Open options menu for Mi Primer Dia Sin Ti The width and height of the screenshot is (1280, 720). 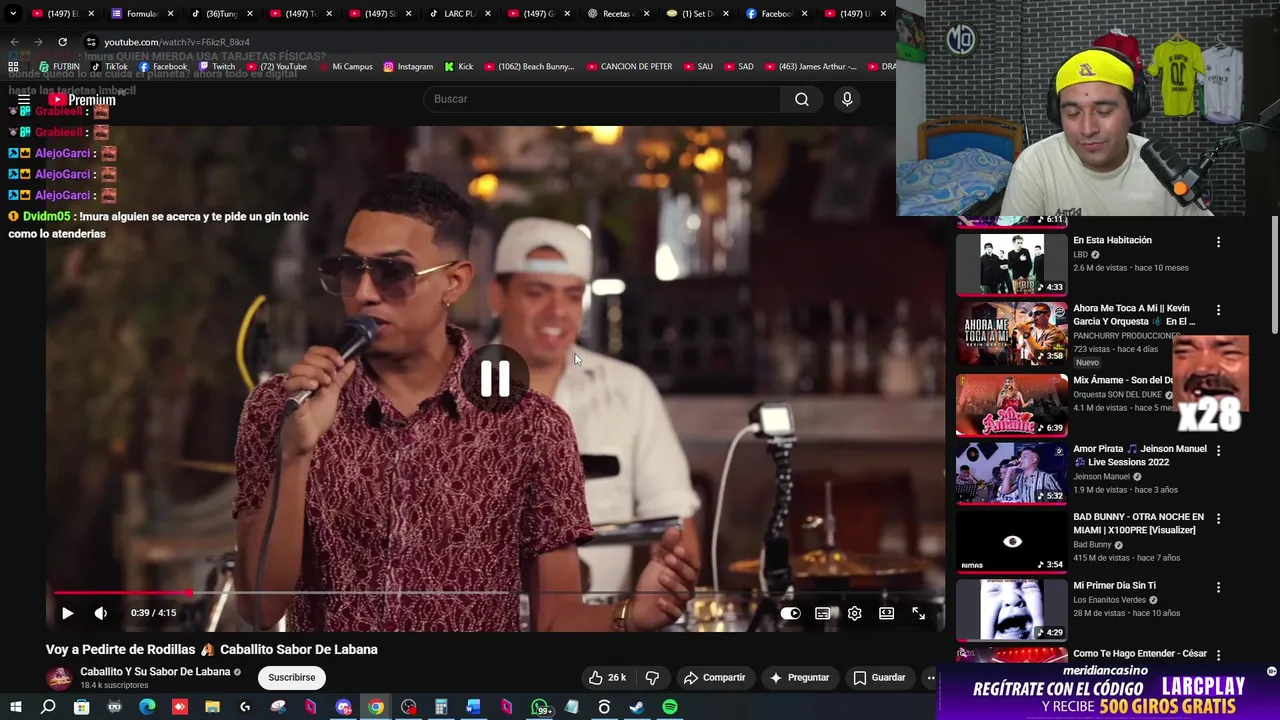click(x=1218, y=587)
